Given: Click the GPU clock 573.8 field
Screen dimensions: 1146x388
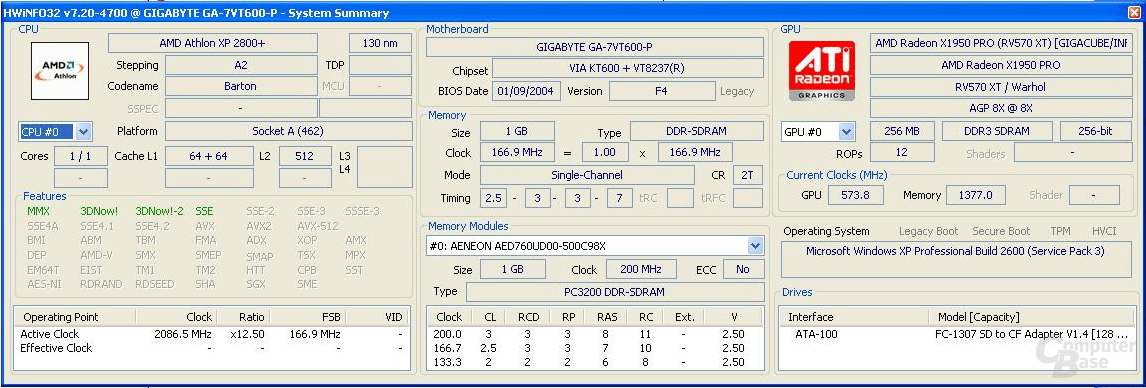Looking at the screenshot, I should click(855, 195).
